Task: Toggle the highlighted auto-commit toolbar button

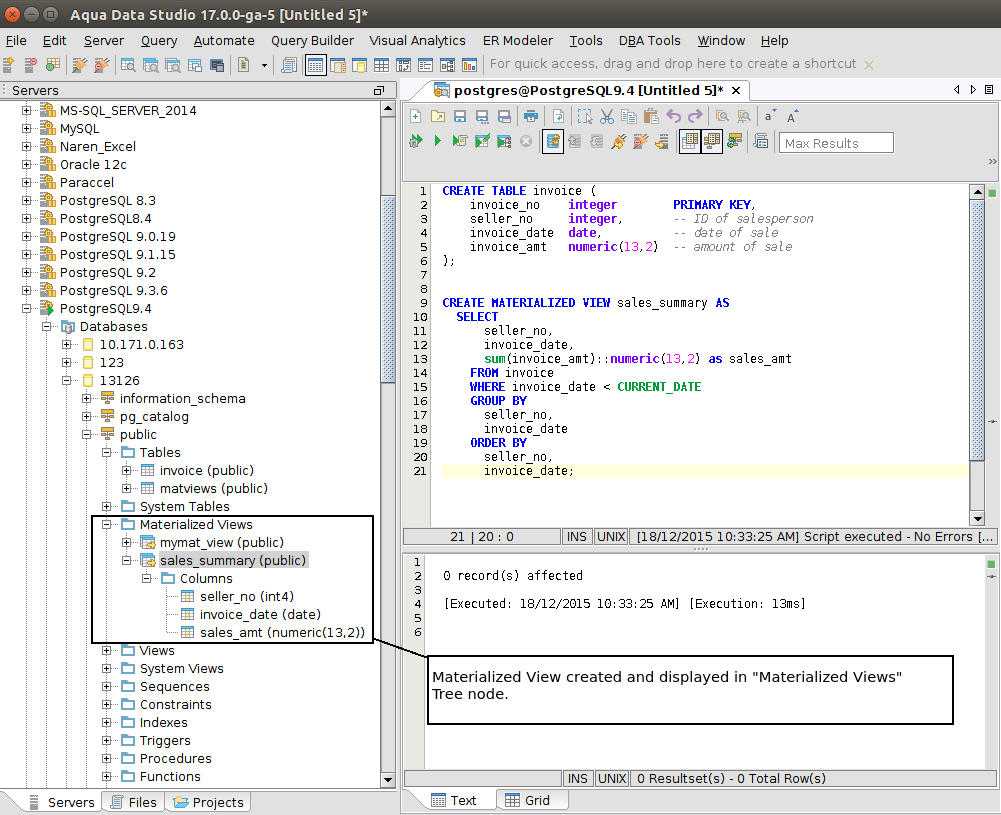Action: tap(553, 142)
